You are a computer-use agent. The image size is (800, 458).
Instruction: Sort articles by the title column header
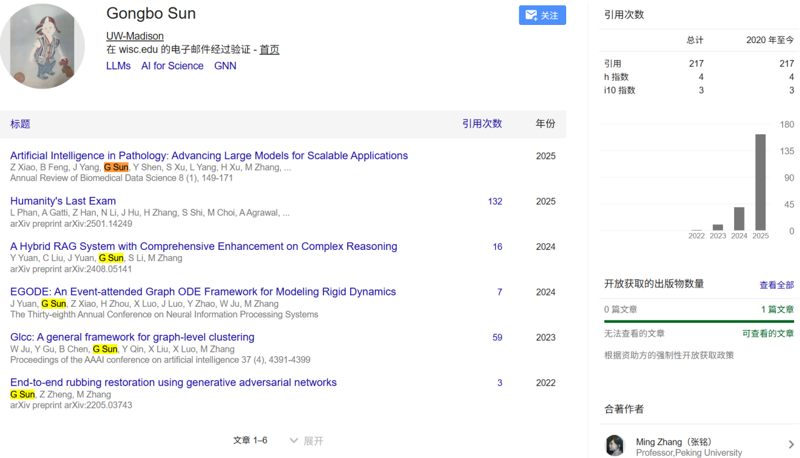click(20, 124)
